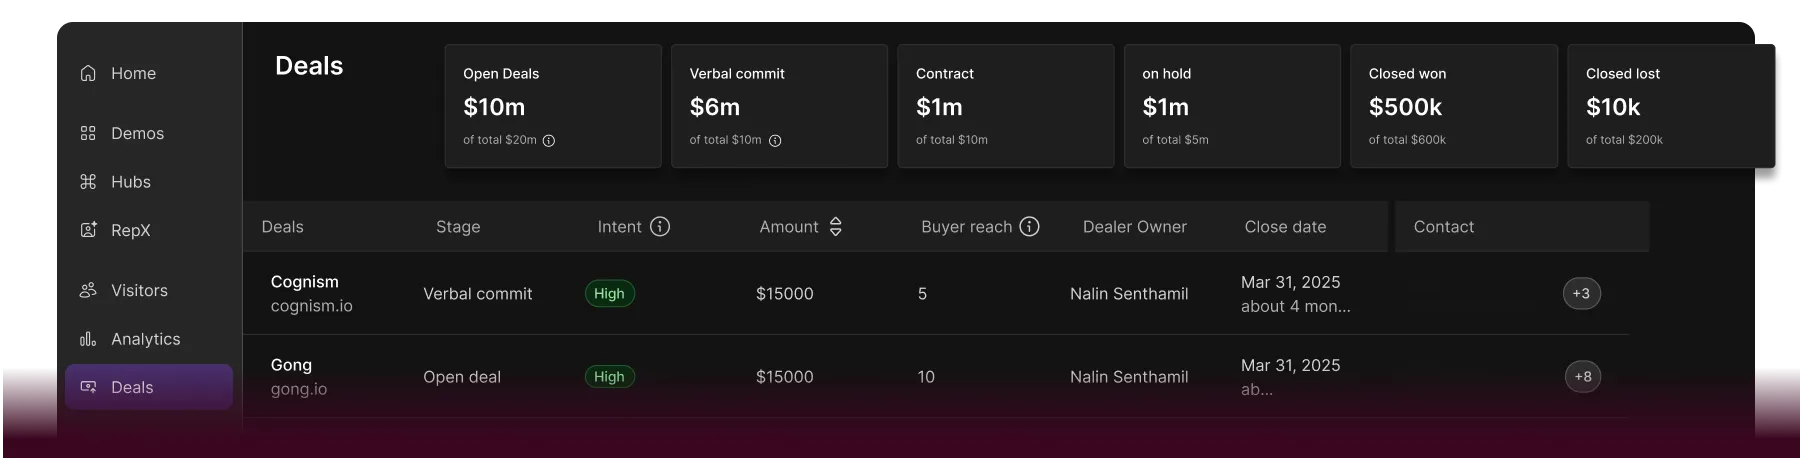Sort by Amount using the arrows
The width and height of the screenshot is (1800, 458).
836,227
